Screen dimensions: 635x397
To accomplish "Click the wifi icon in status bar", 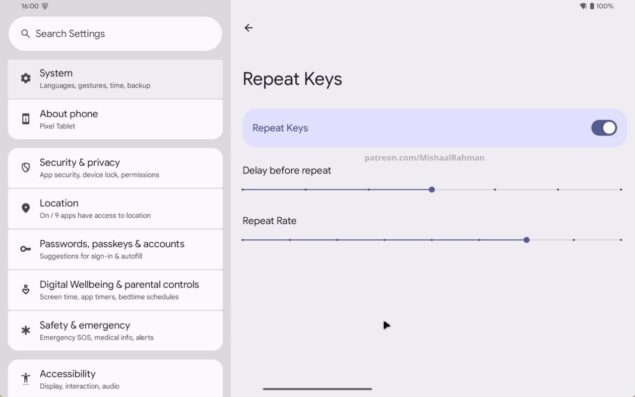I will [x=583, y=6].
